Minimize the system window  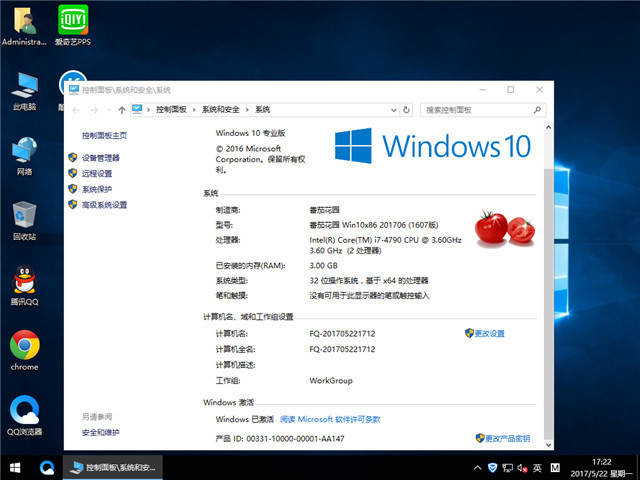tap(483, 90)
